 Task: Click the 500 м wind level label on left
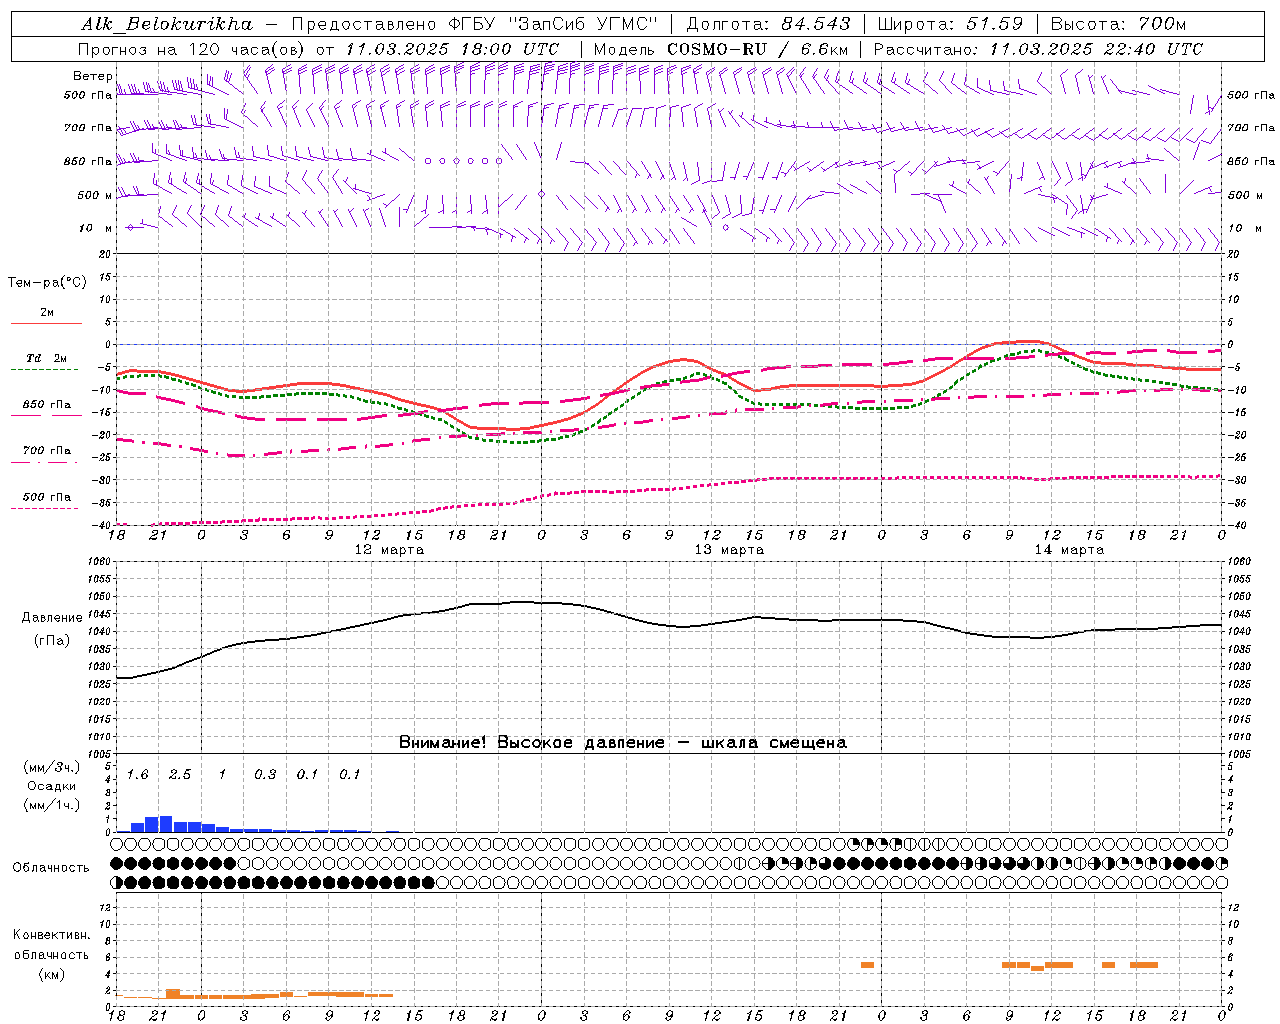(x=95, y=195)
